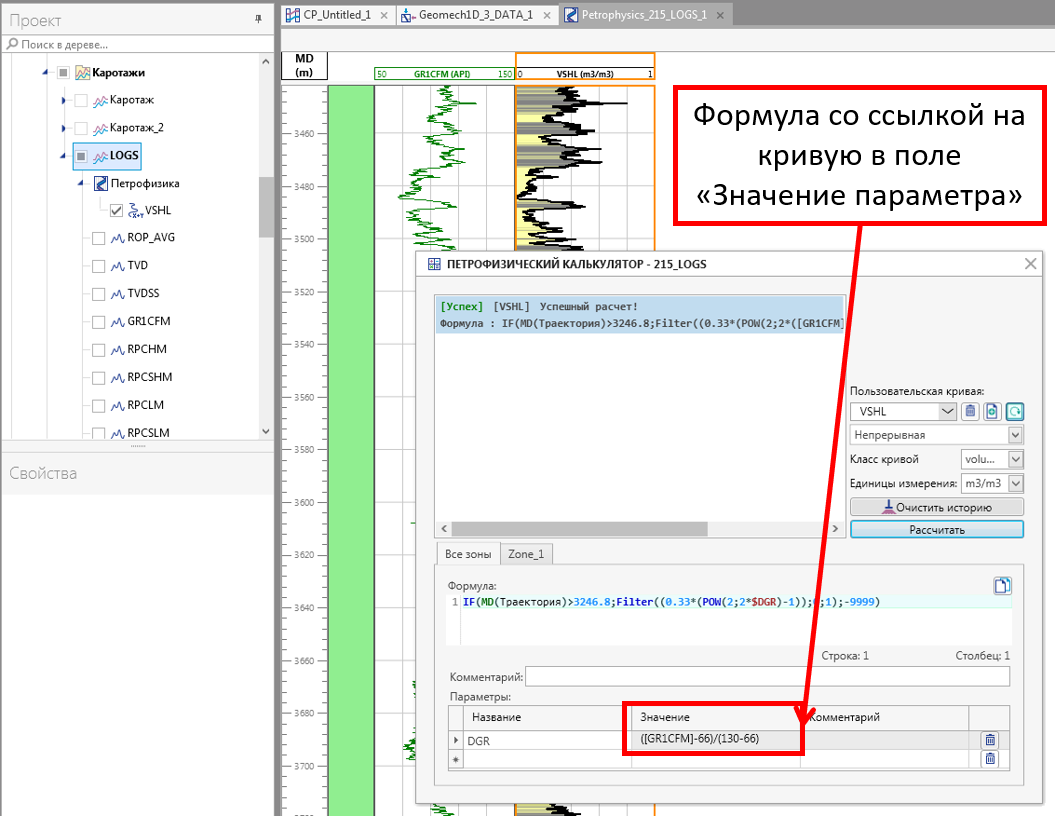Image resolution: width=1055 pixels, height=816 pixels.
Task: Enable the TVDSS checkbox
Action: pyautogui.click(x=98, y=294)
